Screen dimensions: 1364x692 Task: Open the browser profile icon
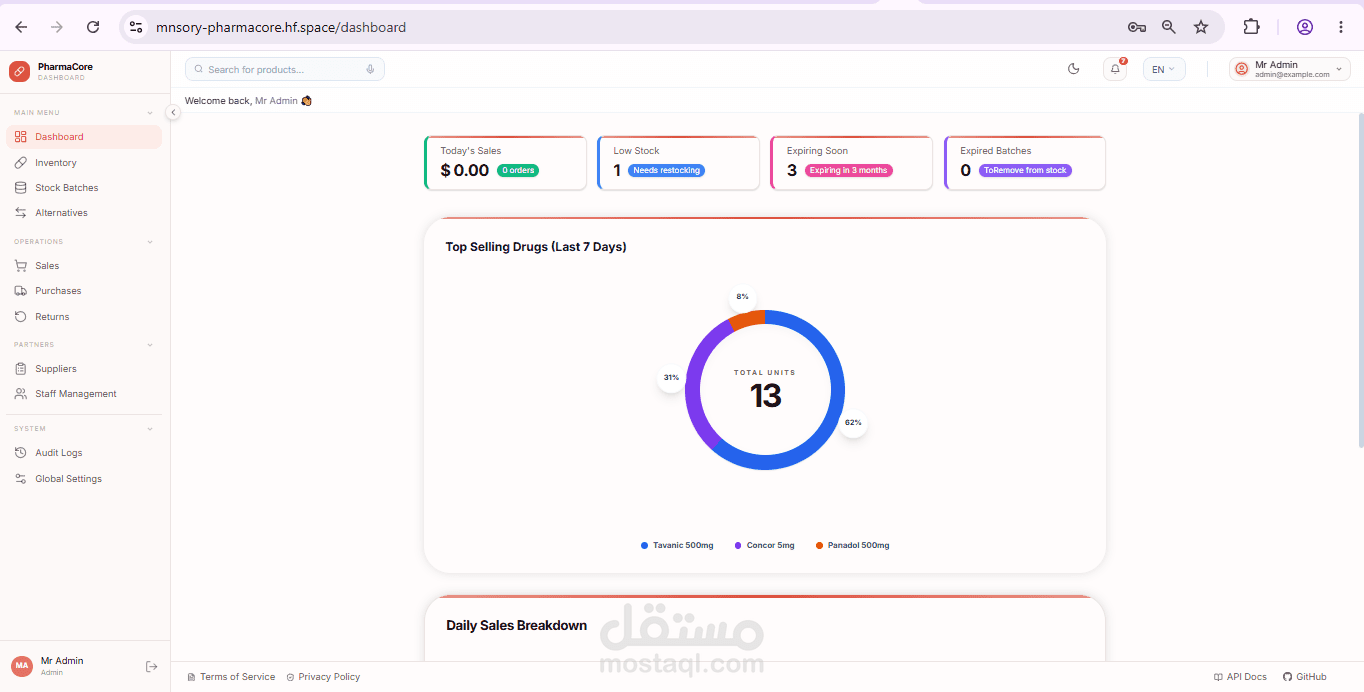coord(1305,27)
